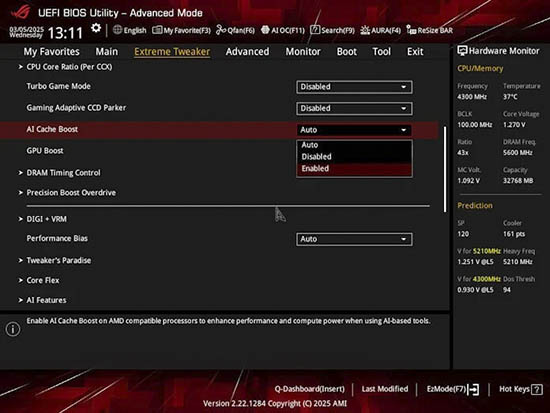
Task: Select the Performance Bias label
Action: point(57,238)
